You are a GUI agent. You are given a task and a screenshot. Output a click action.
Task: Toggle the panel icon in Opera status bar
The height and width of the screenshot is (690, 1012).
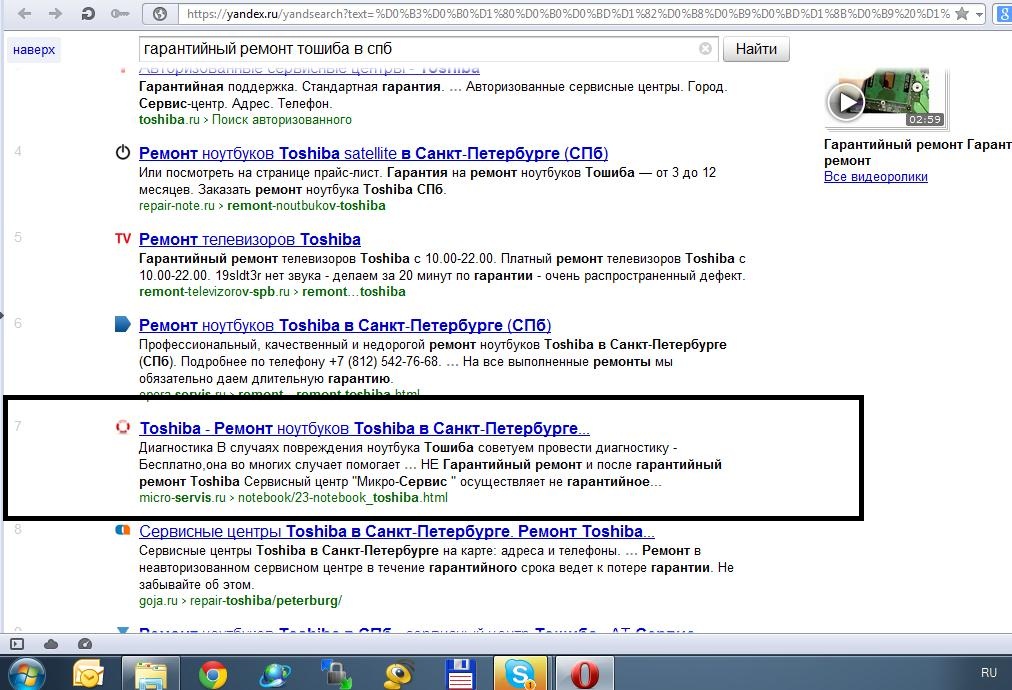pos(17,644)
